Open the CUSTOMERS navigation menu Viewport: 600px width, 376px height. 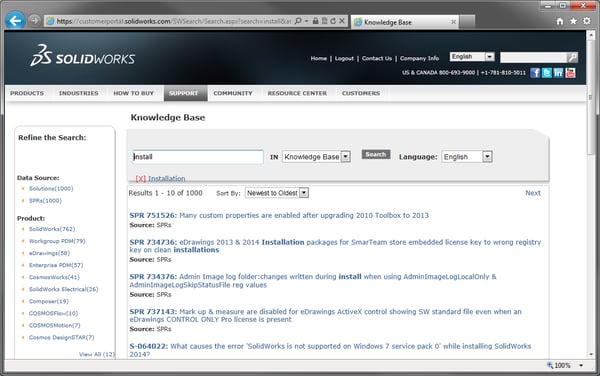point(361,93)
